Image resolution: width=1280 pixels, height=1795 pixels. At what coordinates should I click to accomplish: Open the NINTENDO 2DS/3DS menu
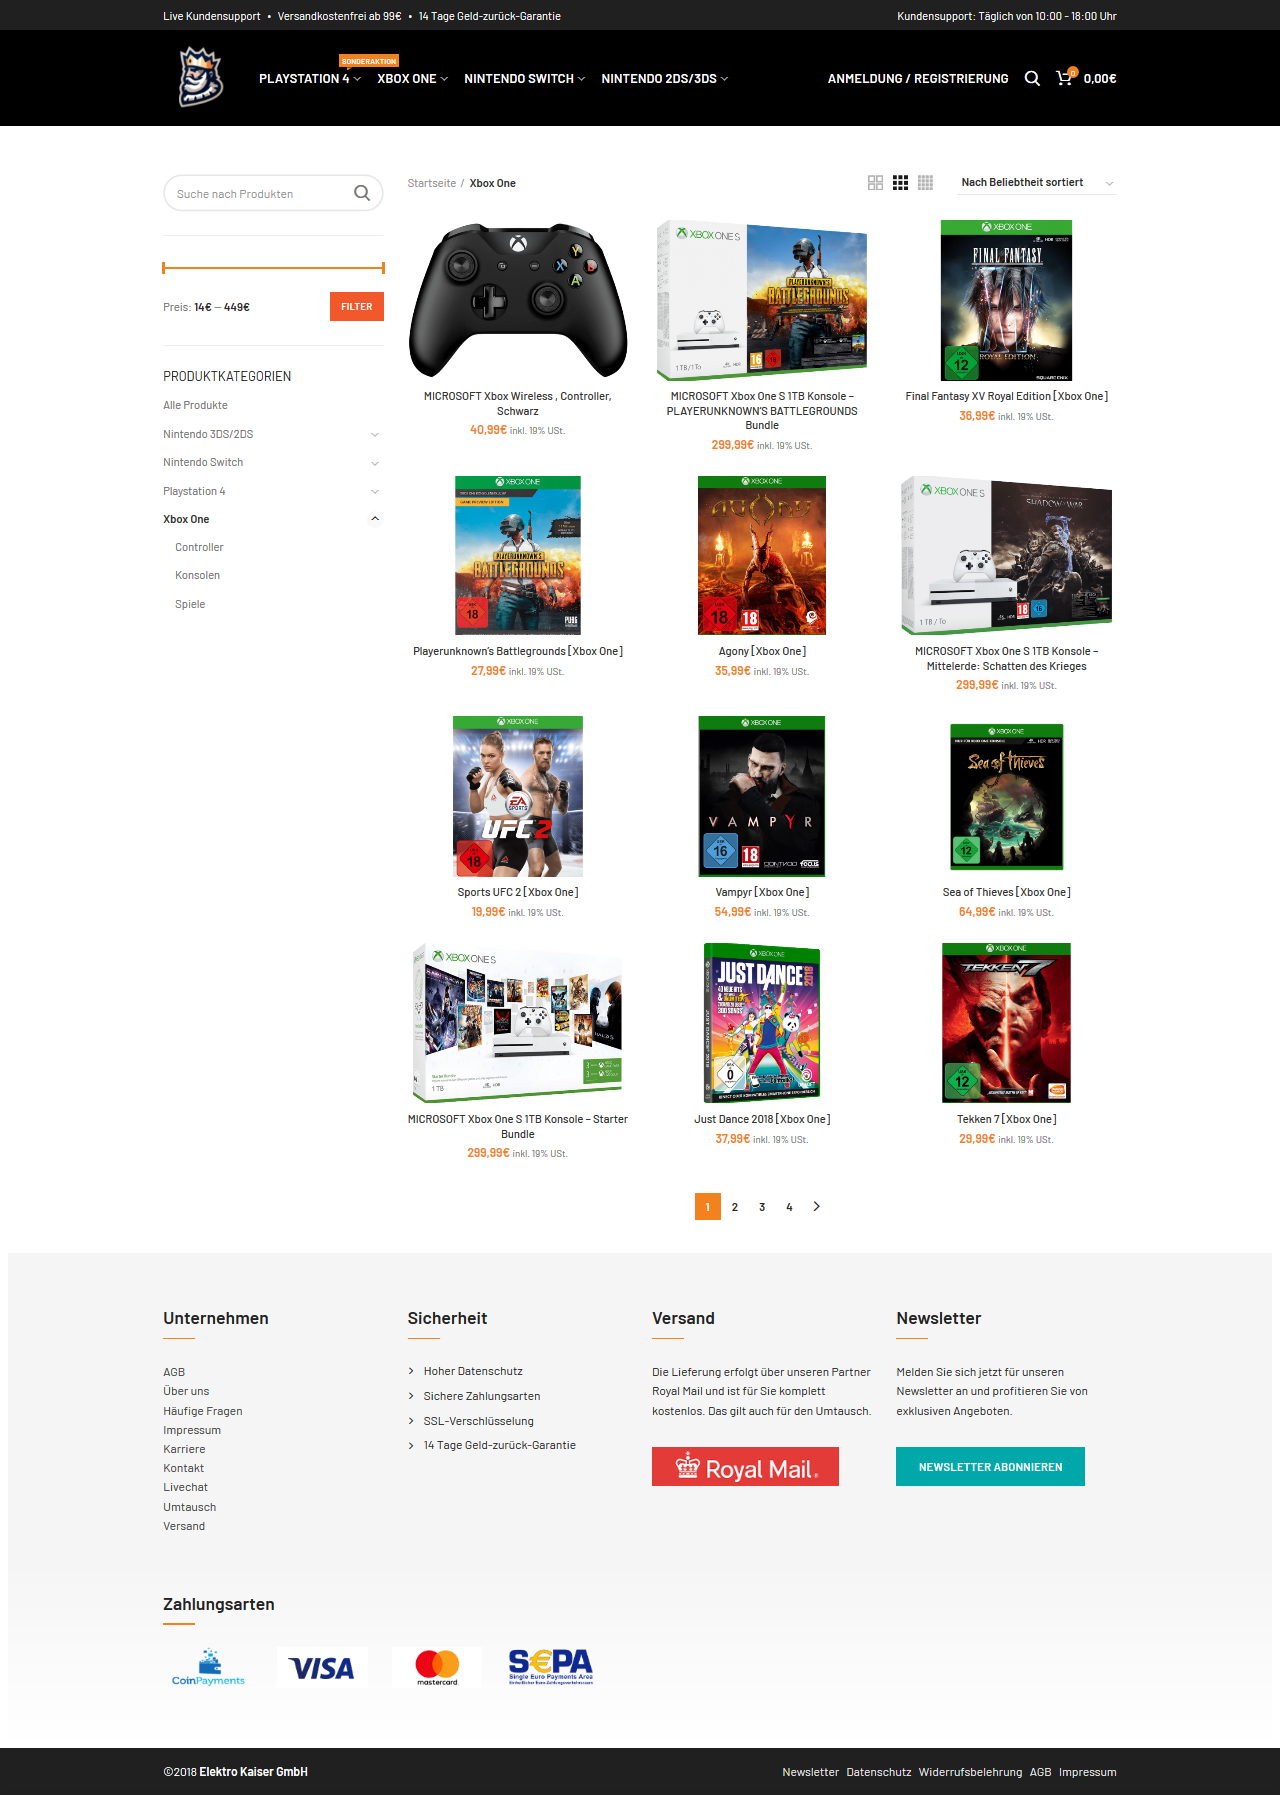click(x=664, y=78)
